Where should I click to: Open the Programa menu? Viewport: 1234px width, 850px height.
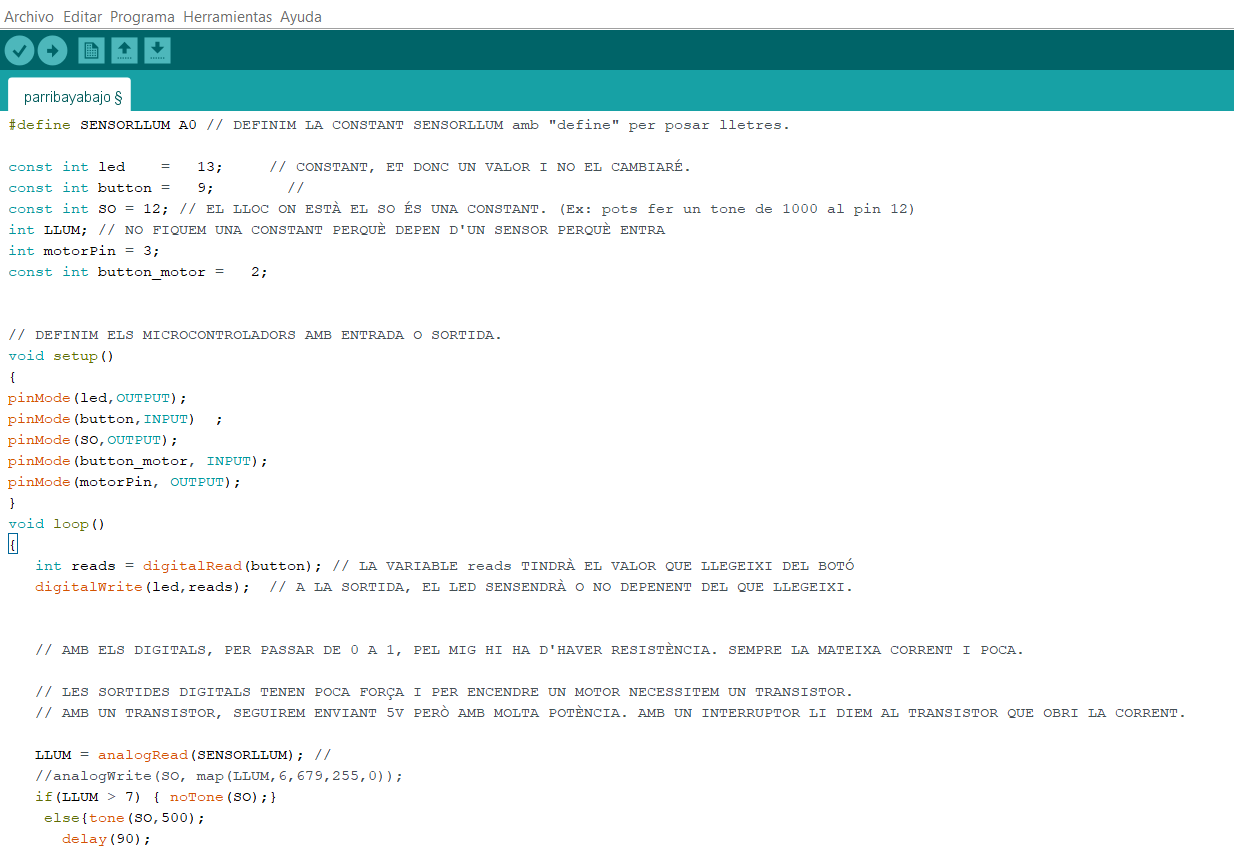tap(141, 16)
